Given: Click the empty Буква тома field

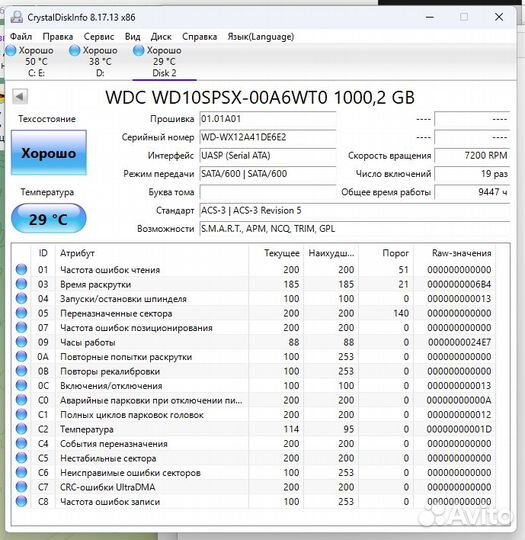Looking at the screenshot, I should point(267,192).
